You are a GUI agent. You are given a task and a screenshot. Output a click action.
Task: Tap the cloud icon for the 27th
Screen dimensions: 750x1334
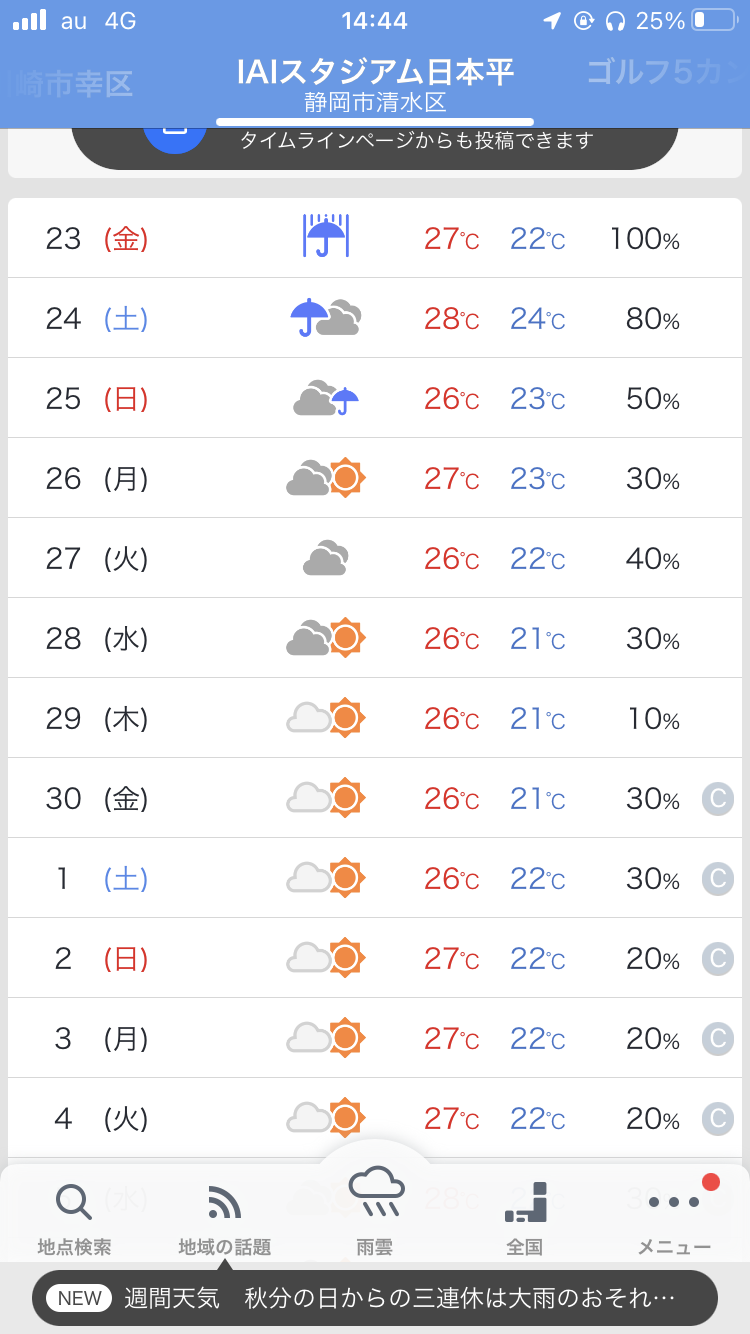[325, 558]
